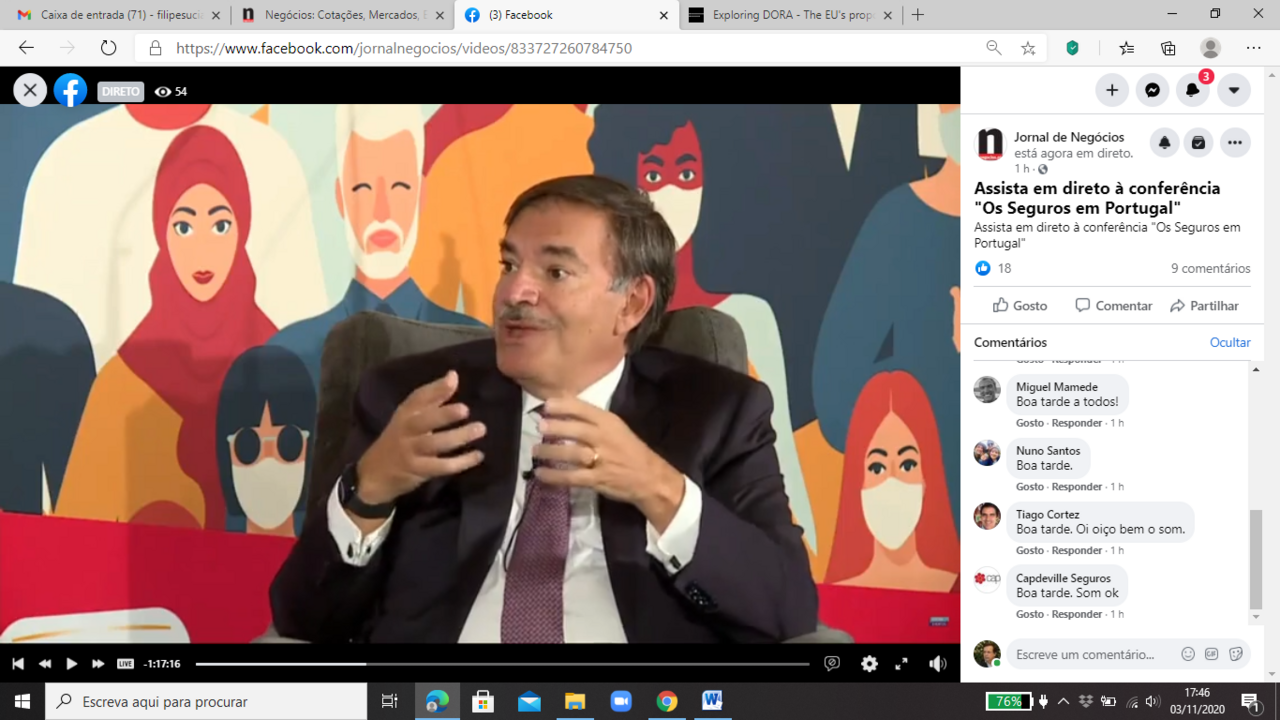Viewport: 1280px width, 720px height.
Task: Open browser Collections
Action: coord(1168,48)
